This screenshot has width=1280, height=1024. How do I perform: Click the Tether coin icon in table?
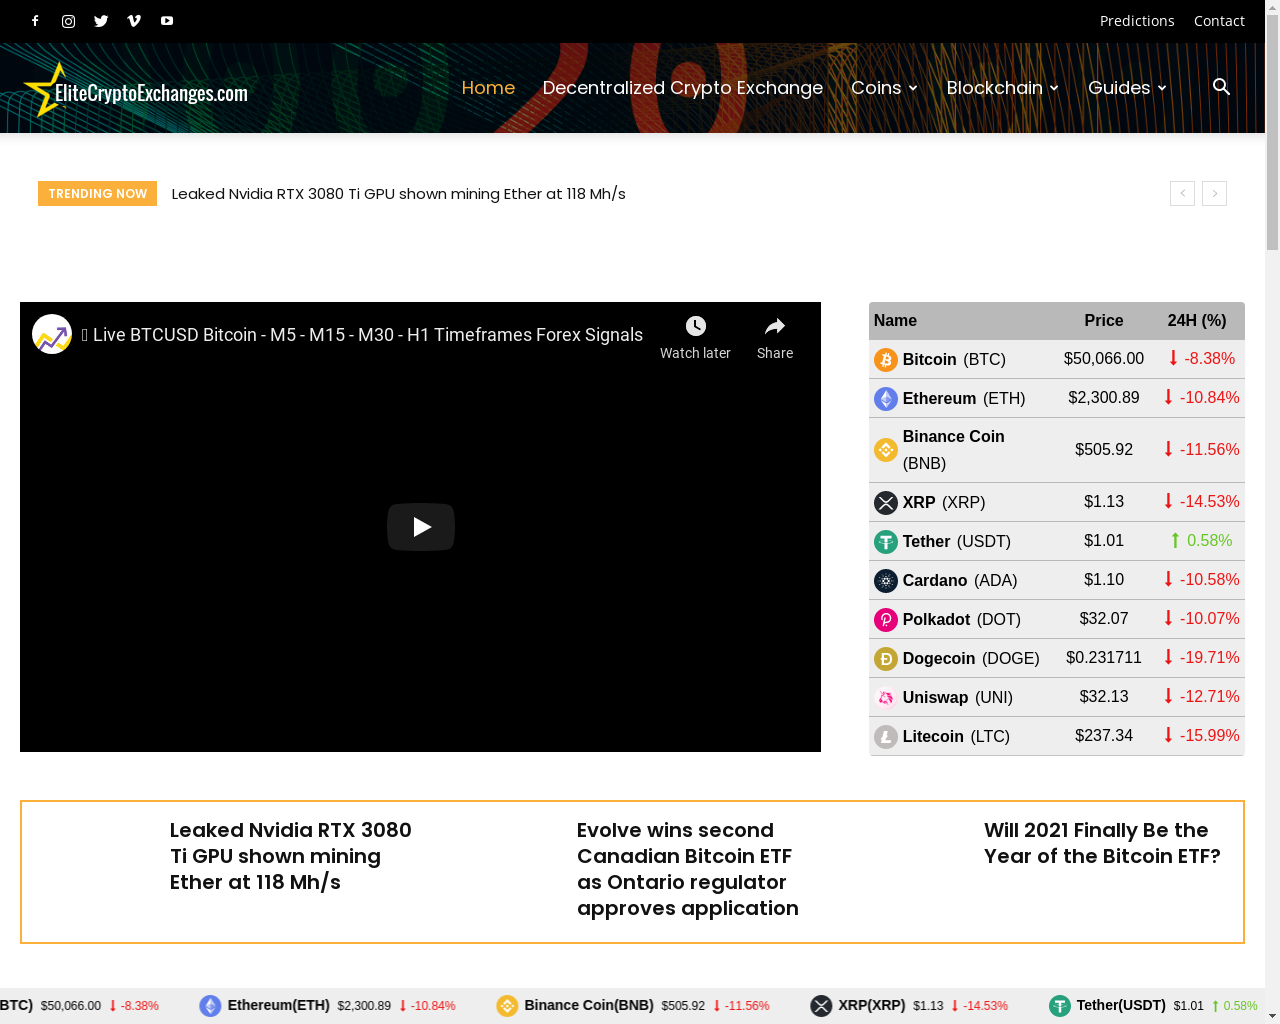886,542
